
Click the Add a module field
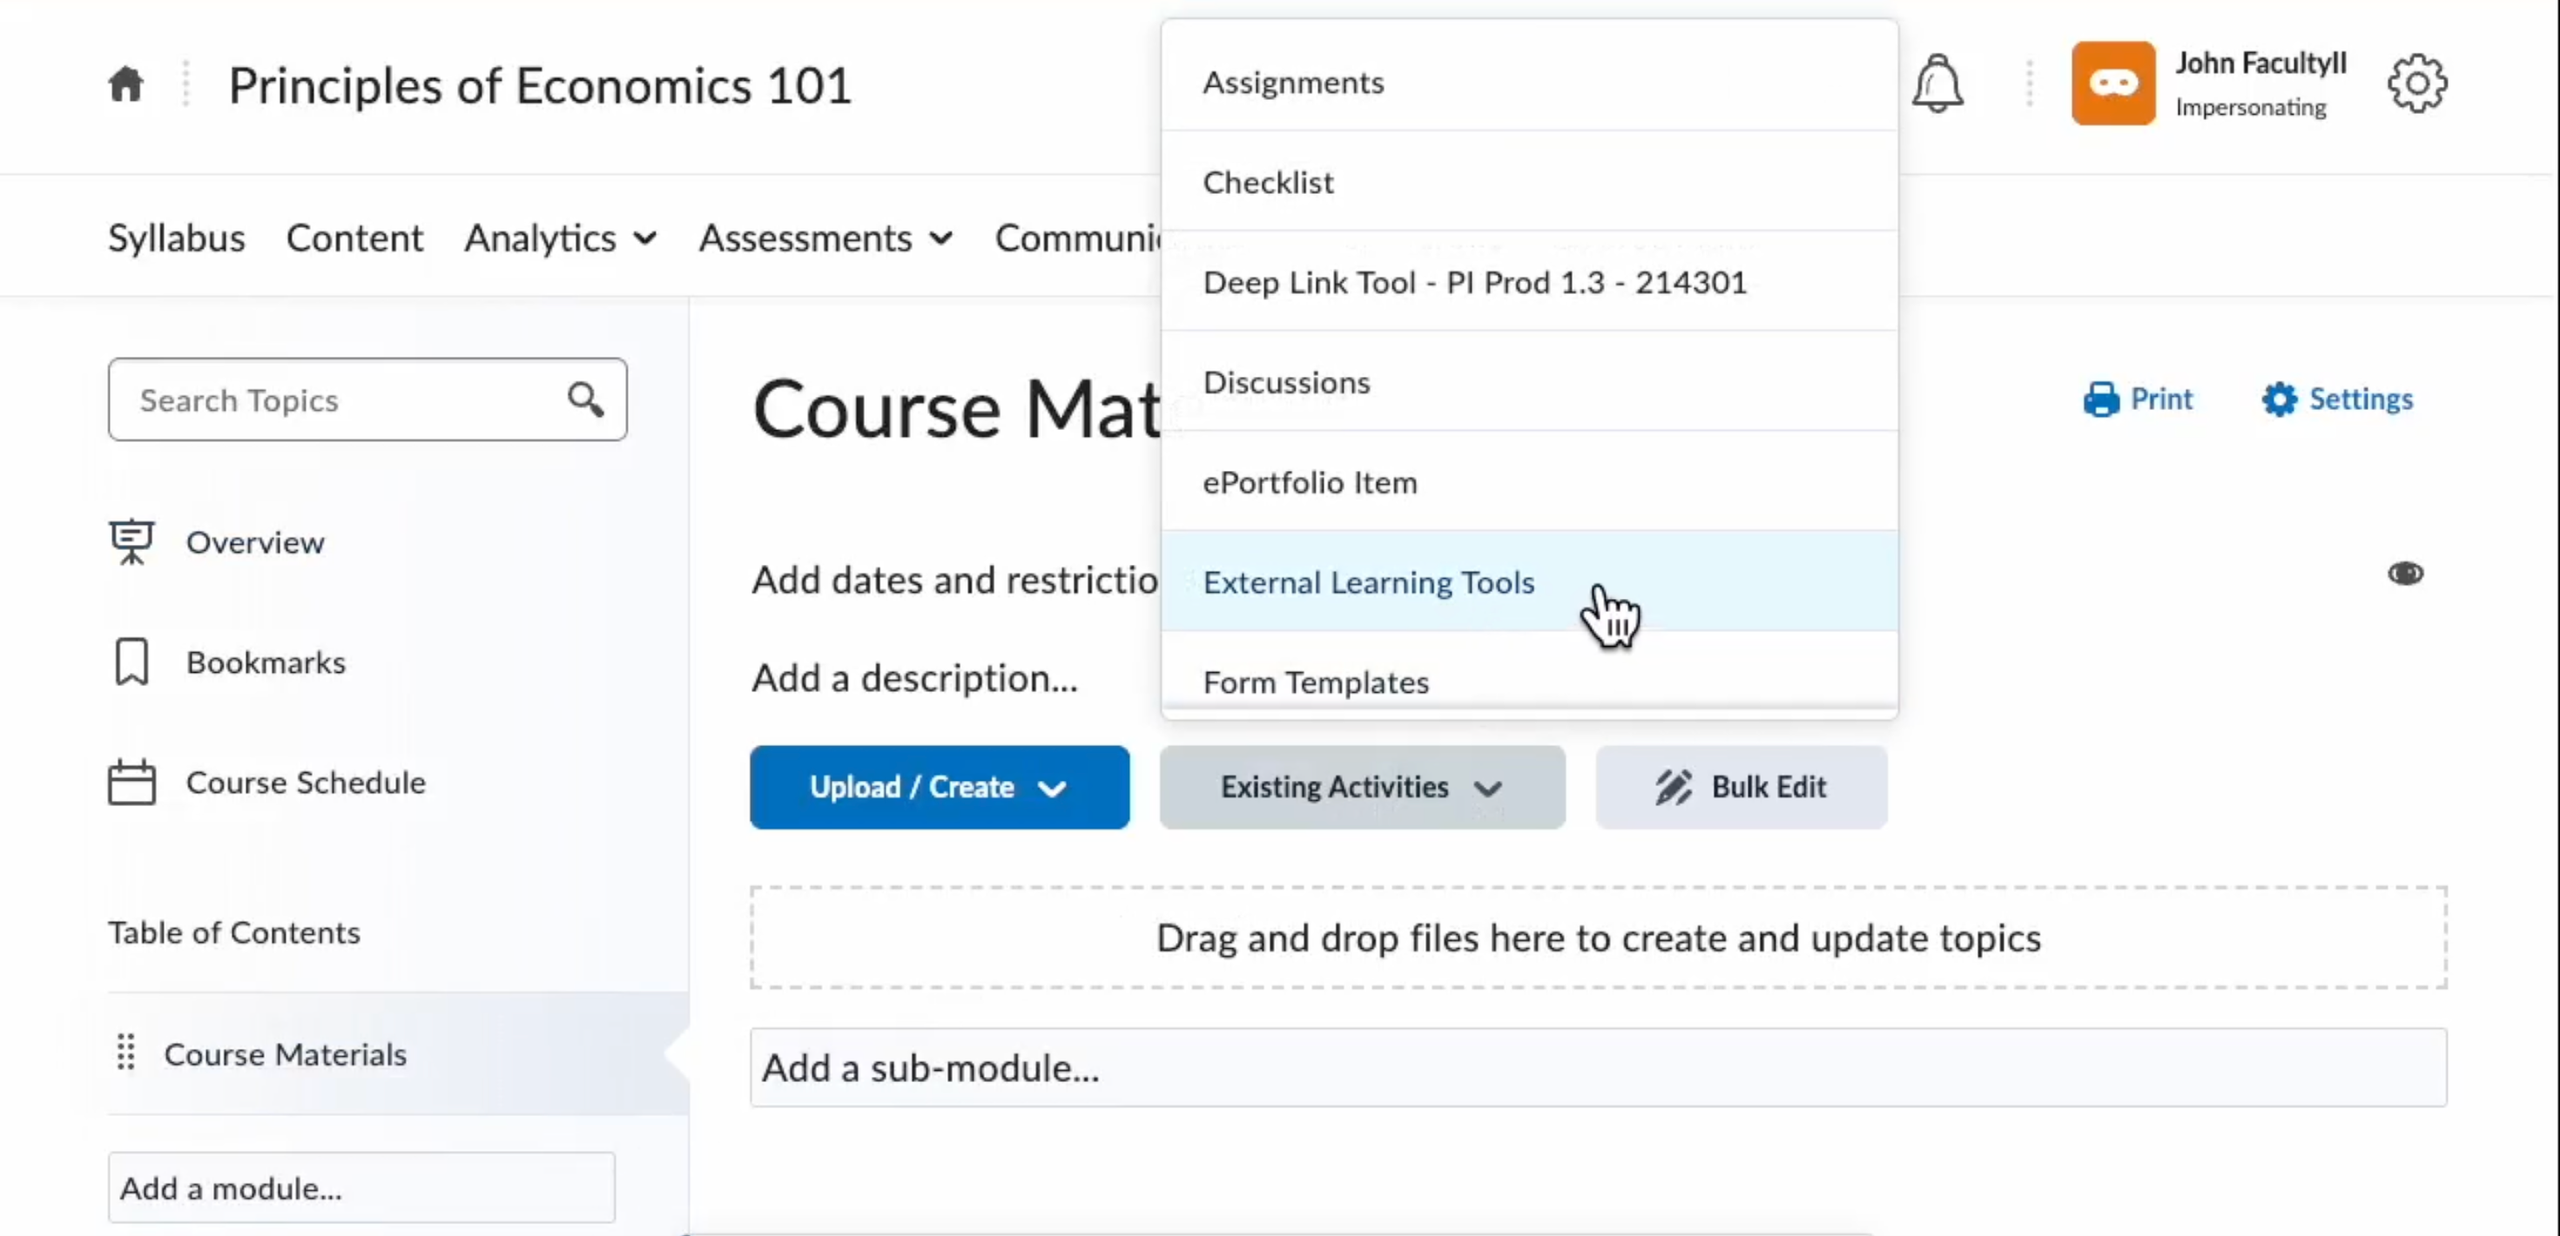coord(361,1187)
